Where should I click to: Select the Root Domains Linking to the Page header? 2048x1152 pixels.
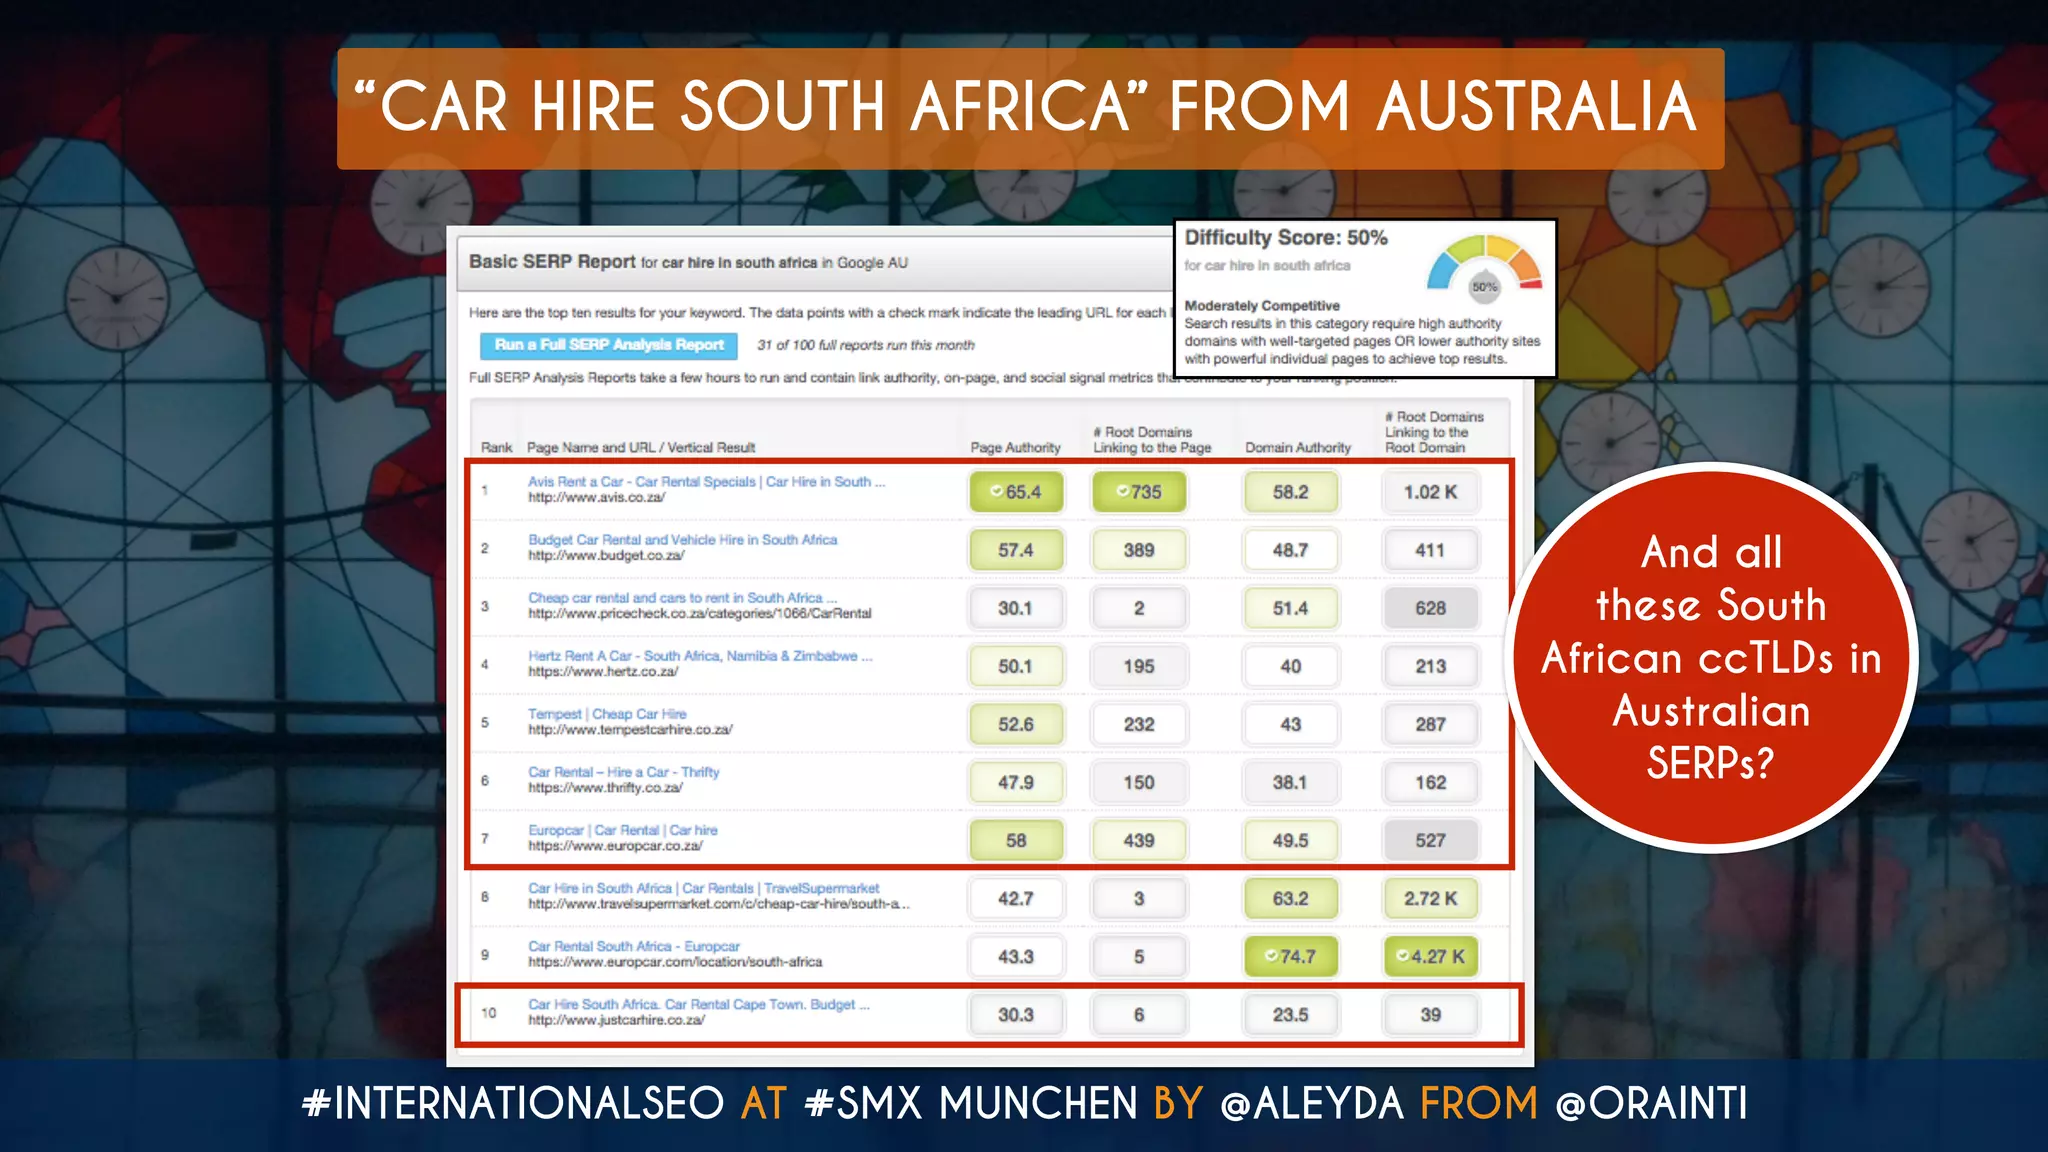1152,440
